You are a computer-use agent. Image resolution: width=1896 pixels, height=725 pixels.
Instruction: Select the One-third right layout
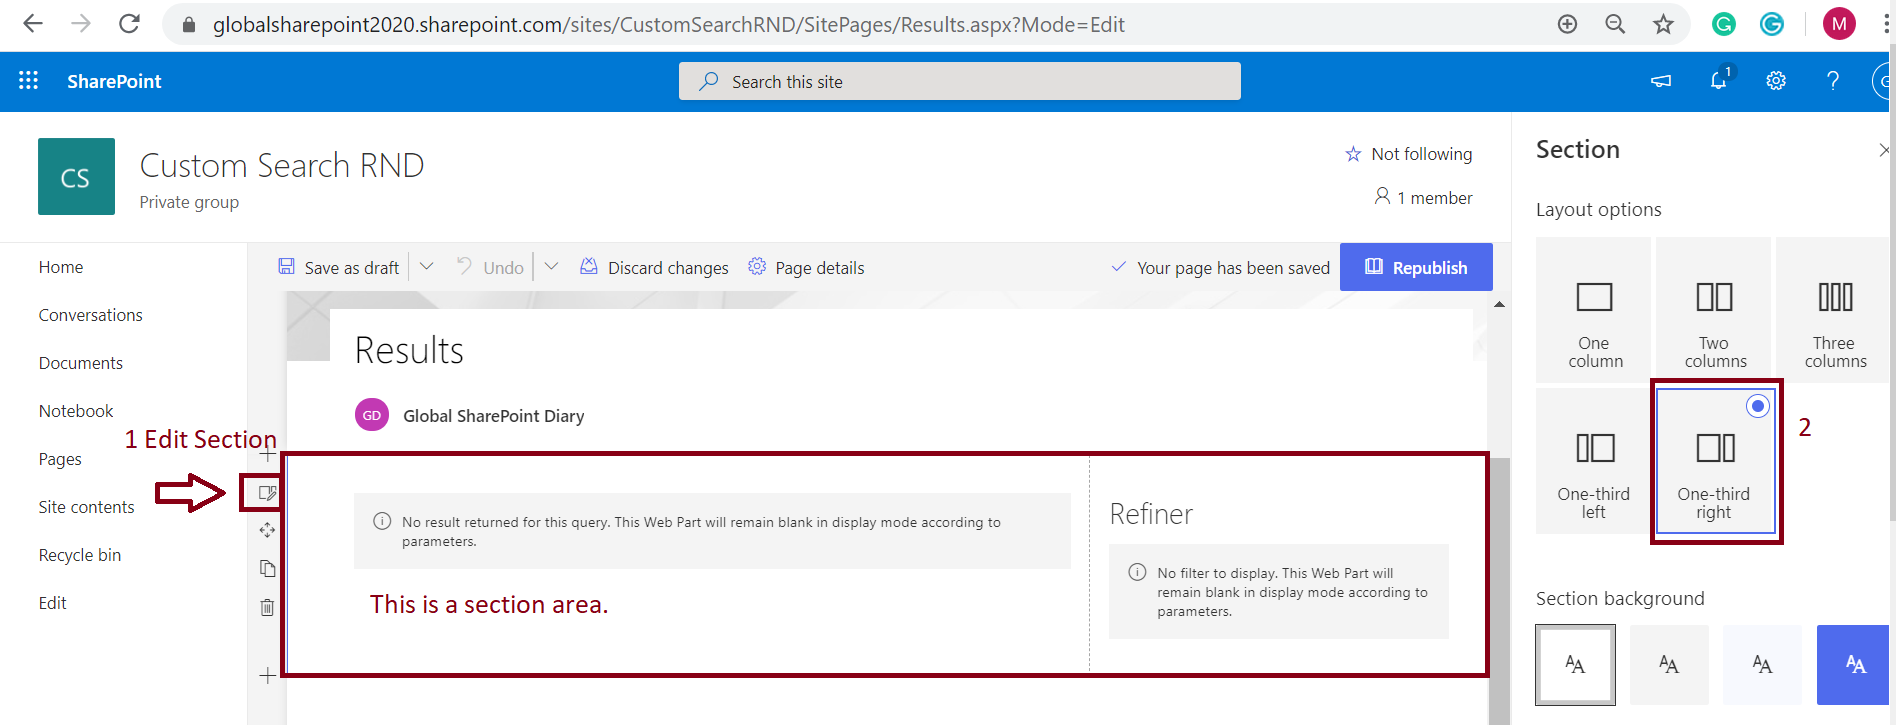pyautogui.click(x=1716, y=461)
